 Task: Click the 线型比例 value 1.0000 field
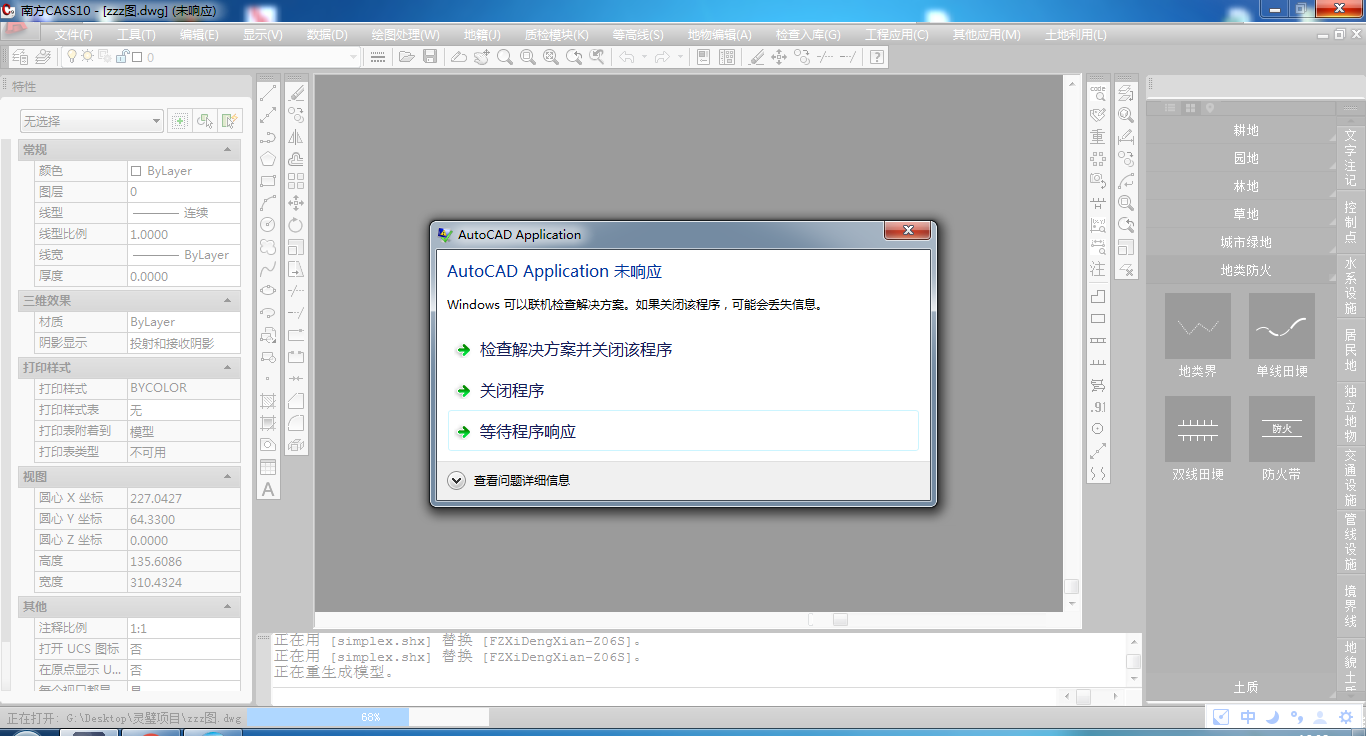[x=184, y=234]
